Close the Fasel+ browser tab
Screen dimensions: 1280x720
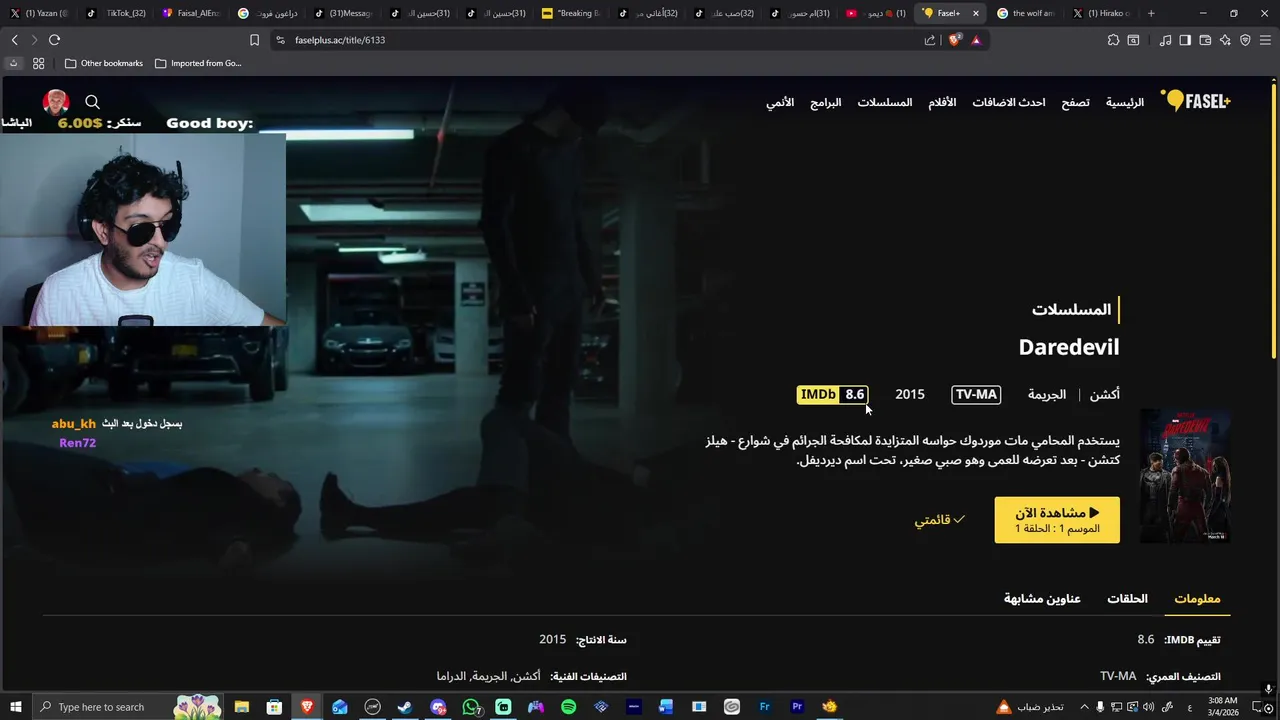975,13
